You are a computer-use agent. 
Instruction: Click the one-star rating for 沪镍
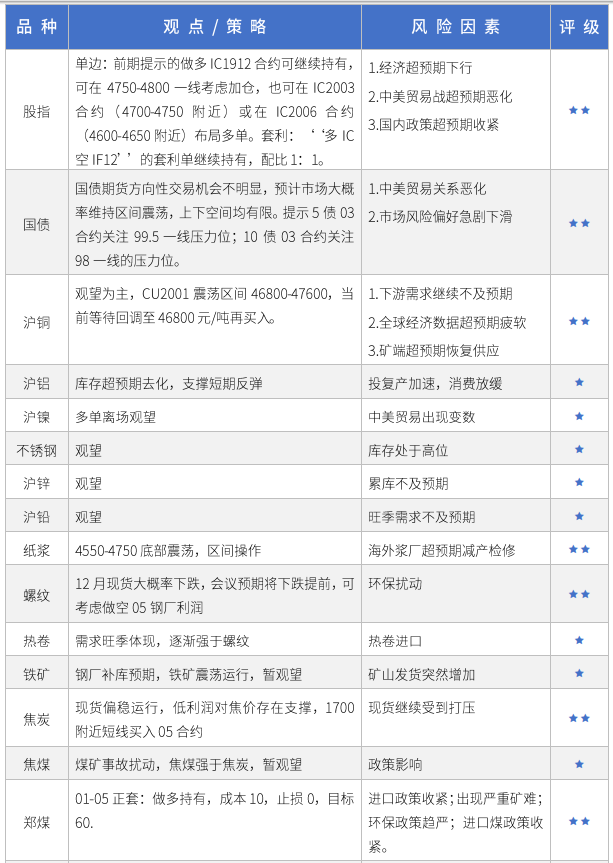pyautogui.click(x=579, y=416)
